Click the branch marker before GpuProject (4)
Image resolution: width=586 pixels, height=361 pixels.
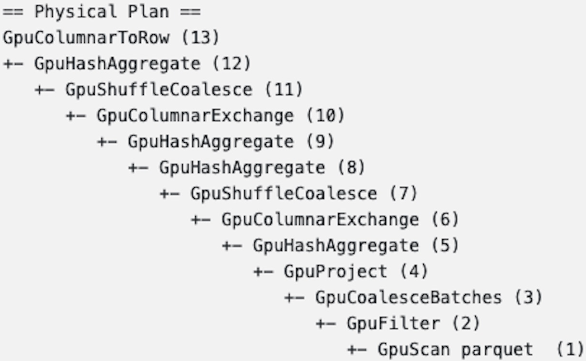[x=263, y=272]
